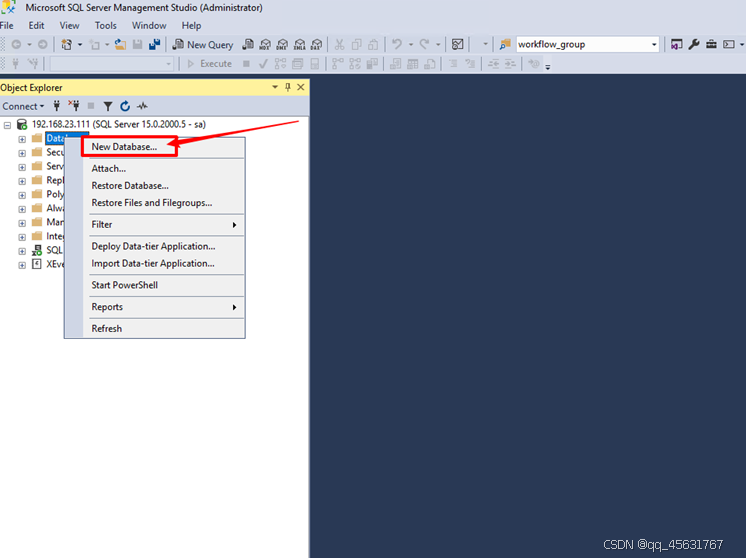Open toolbar overflow options arrow

548,67
